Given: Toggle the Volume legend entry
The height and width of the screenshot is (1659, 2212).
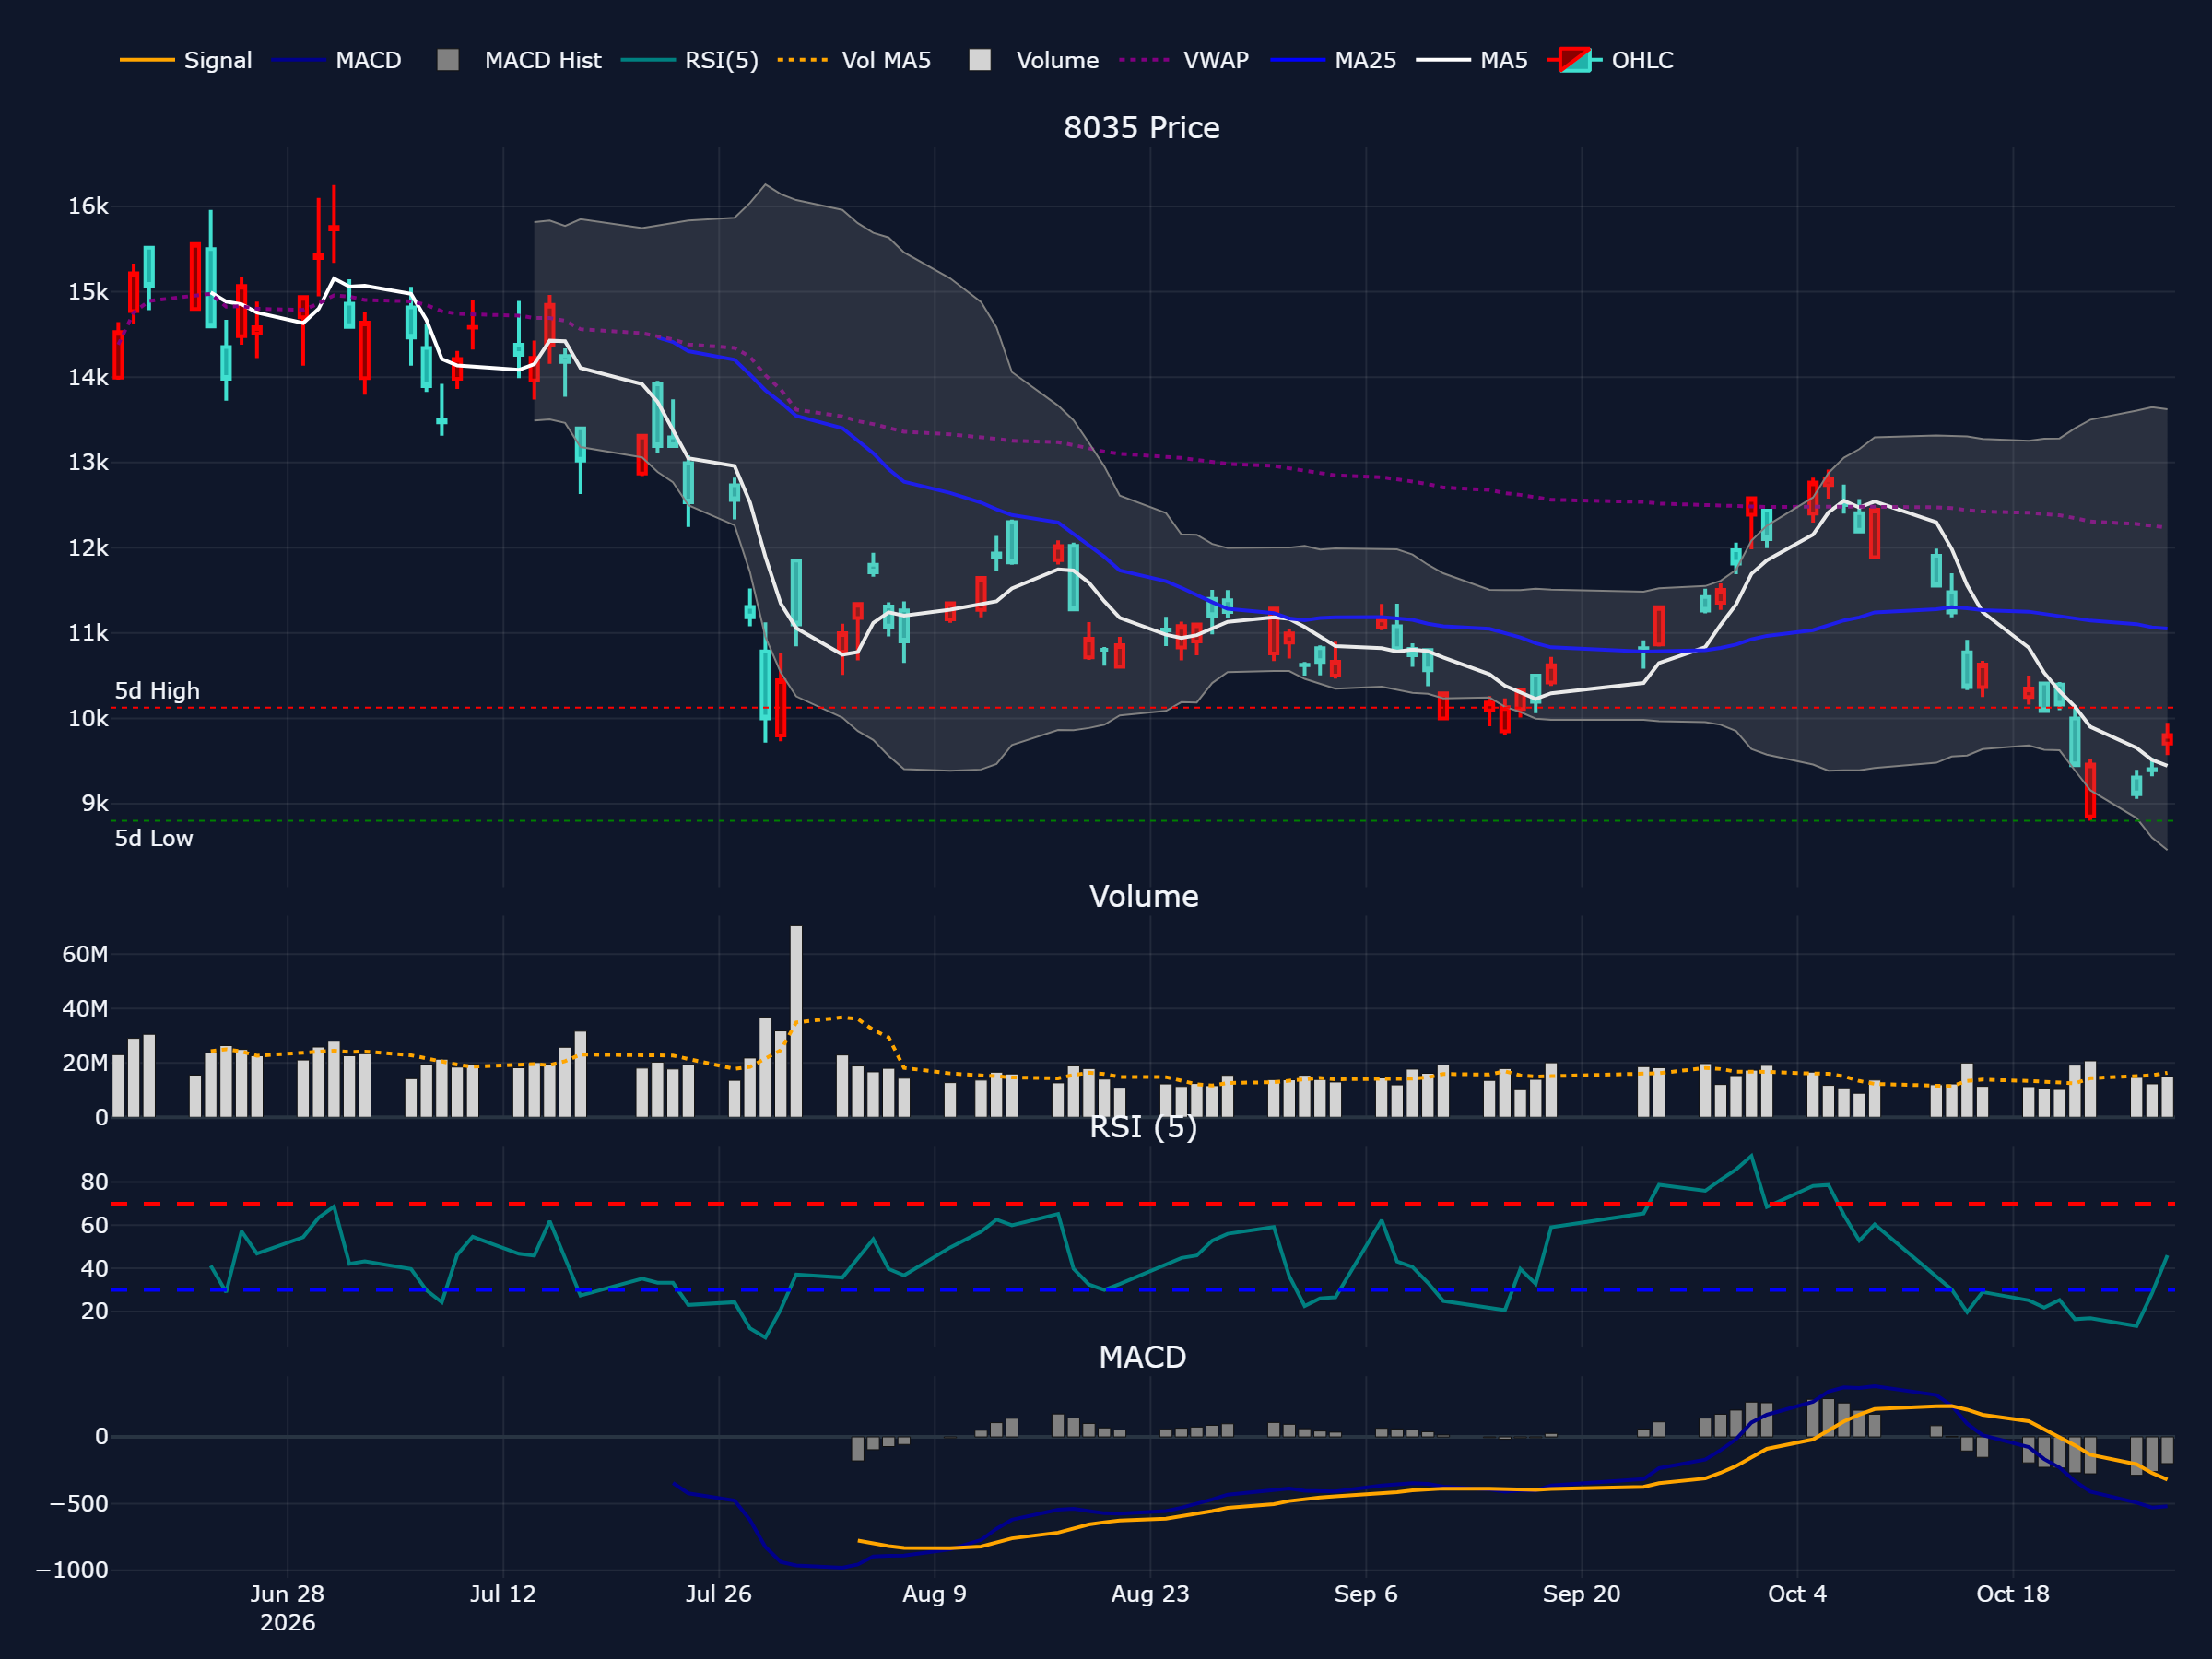Looking at the screenshot, I should point(1033,60).
